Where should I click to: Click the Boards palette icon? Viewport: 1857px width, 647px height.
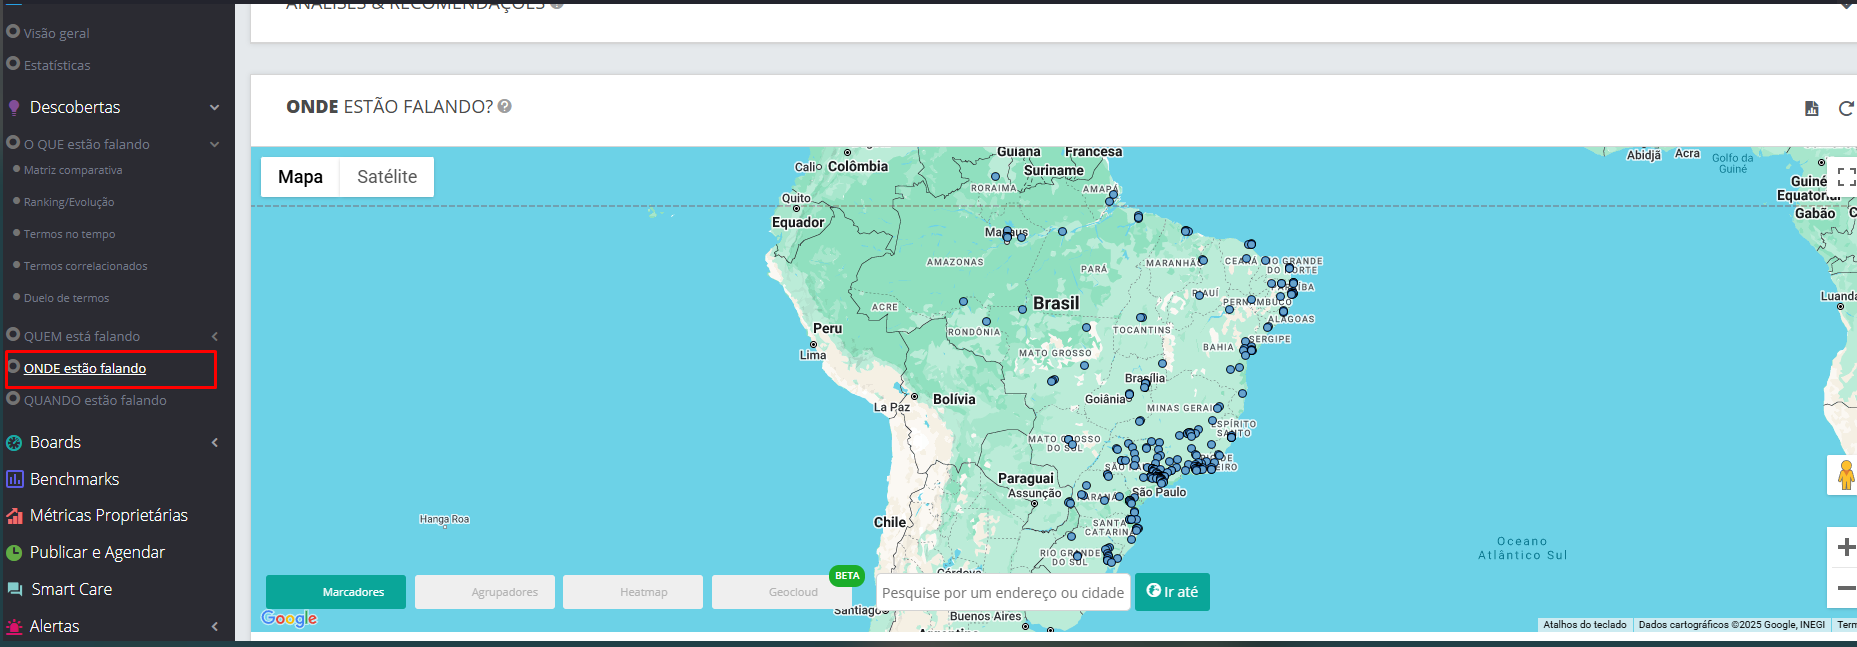tap(14, 442)
